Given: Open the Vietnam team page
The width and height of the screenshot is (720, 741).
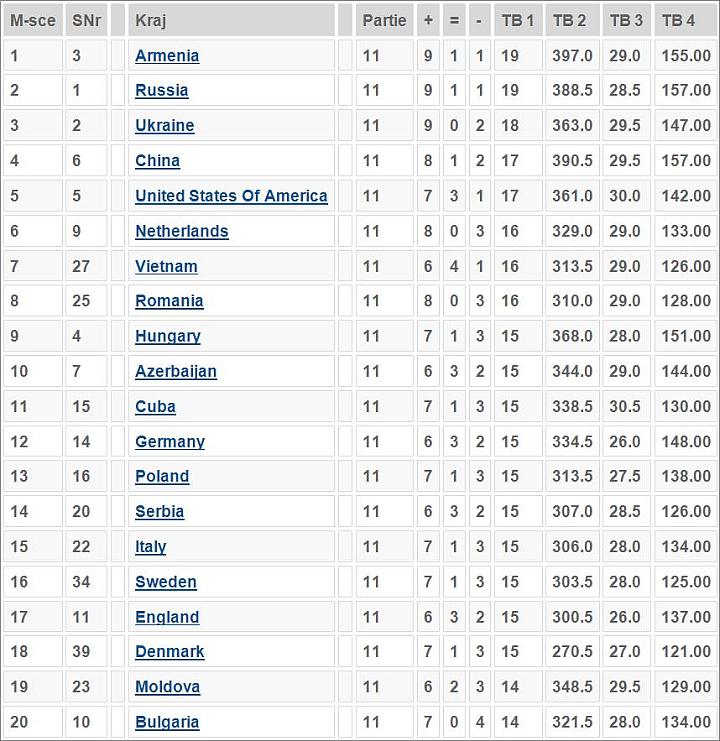Looking at the screenshot, I should click(x=166, y=266).
